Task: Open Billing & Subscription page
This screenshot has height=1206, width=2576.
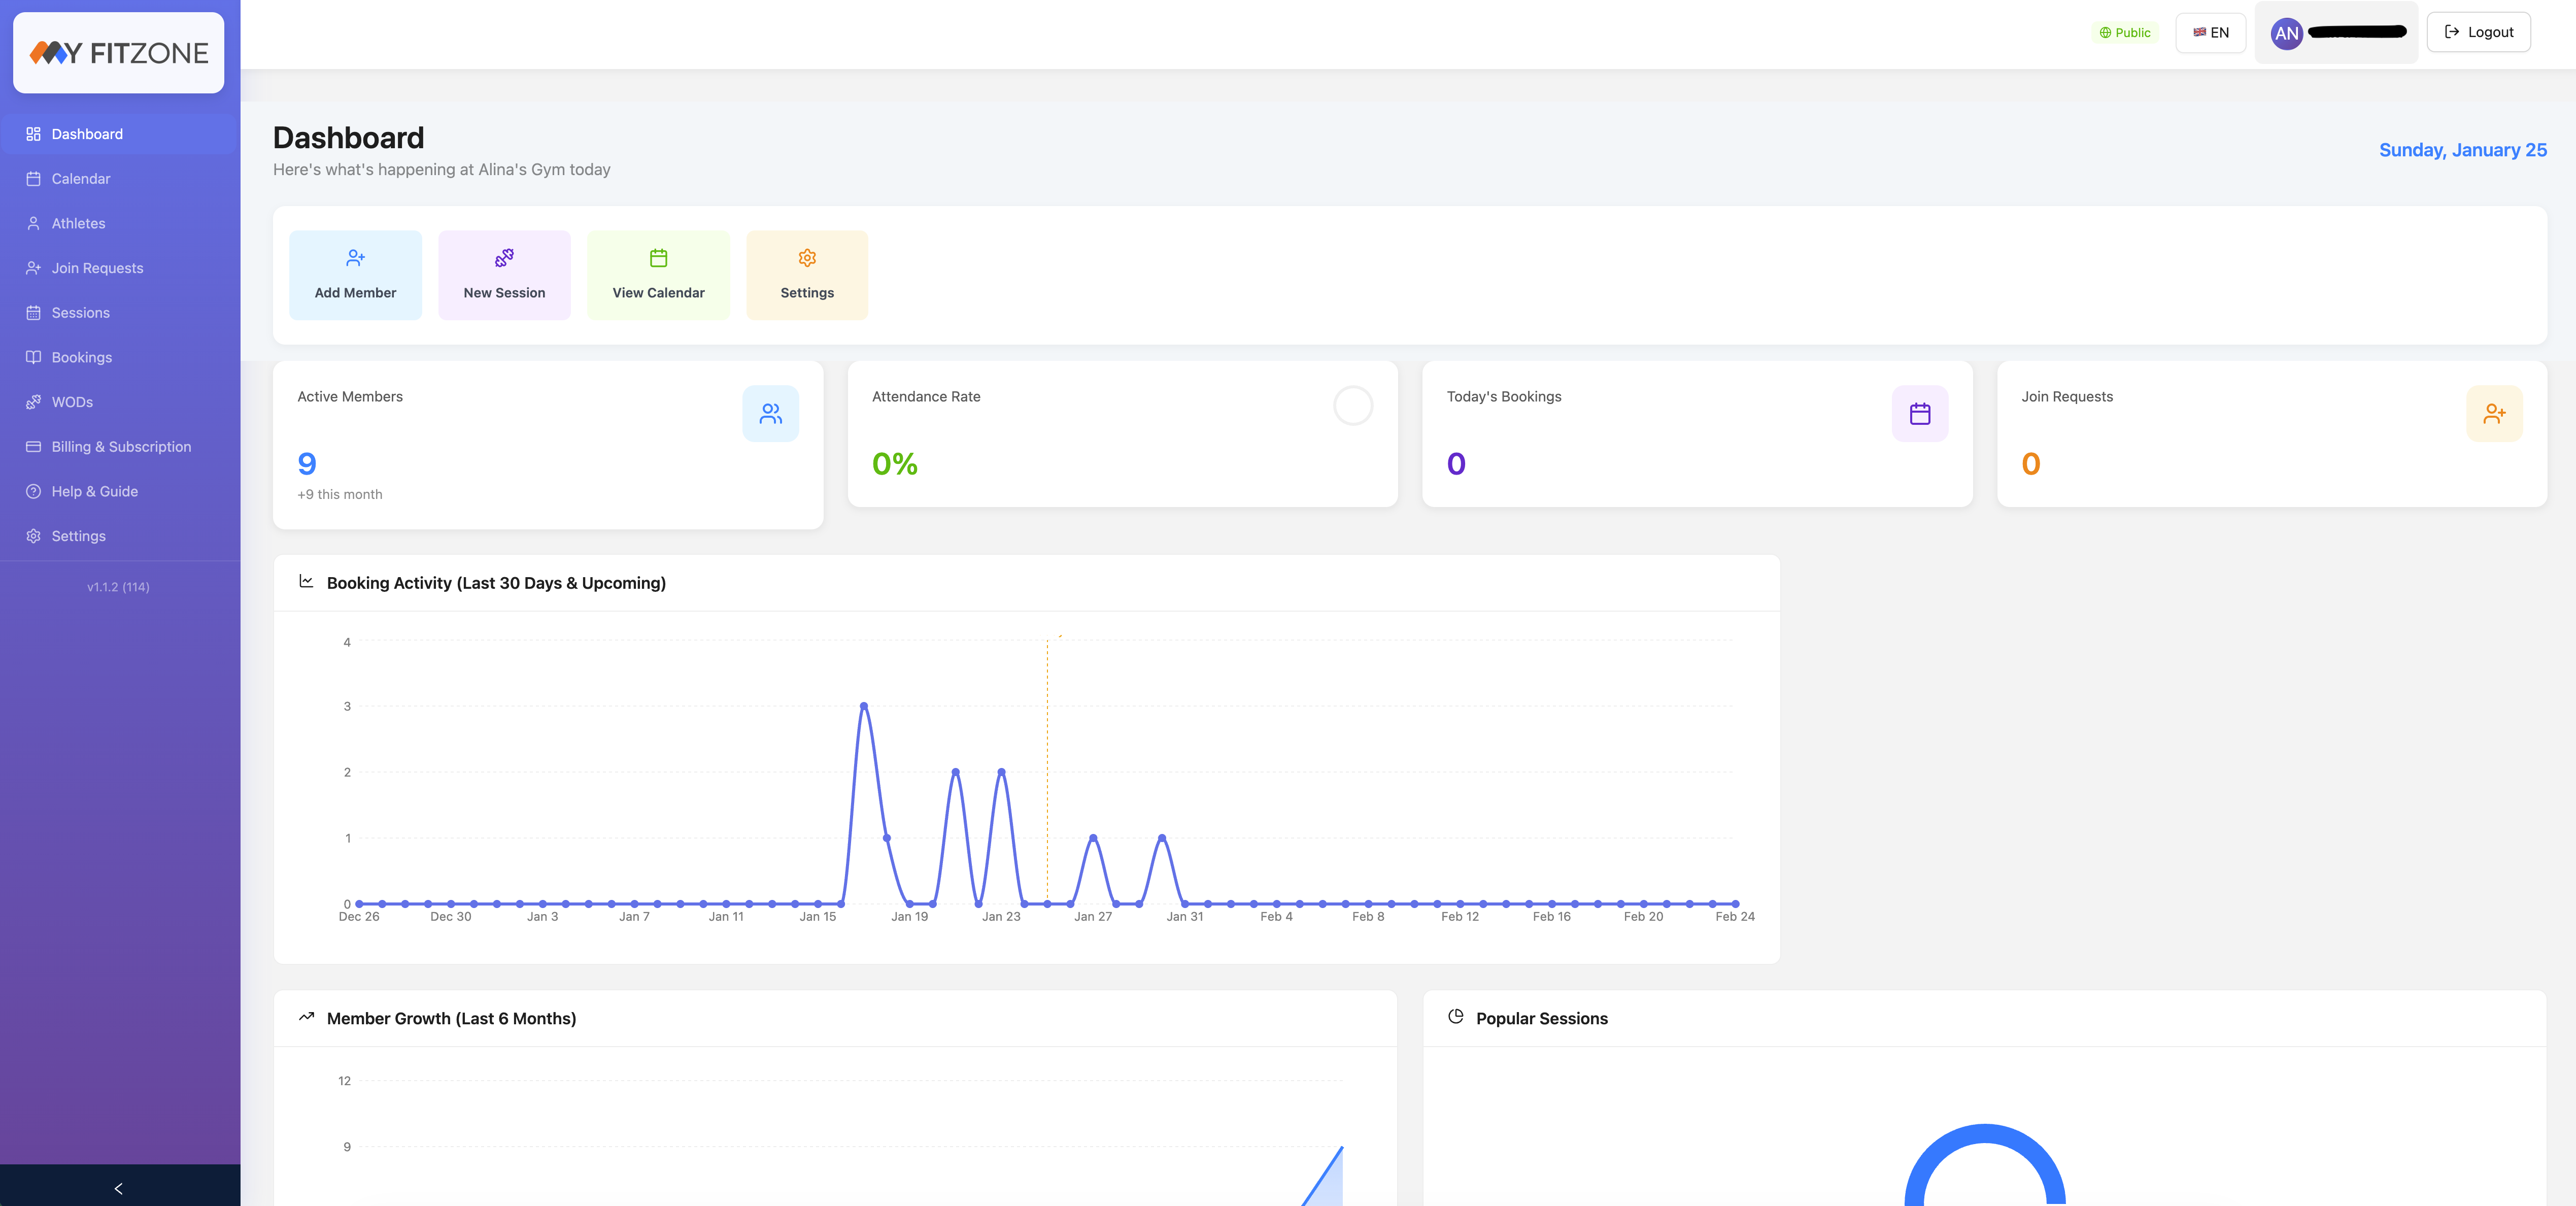Action: 121,447
